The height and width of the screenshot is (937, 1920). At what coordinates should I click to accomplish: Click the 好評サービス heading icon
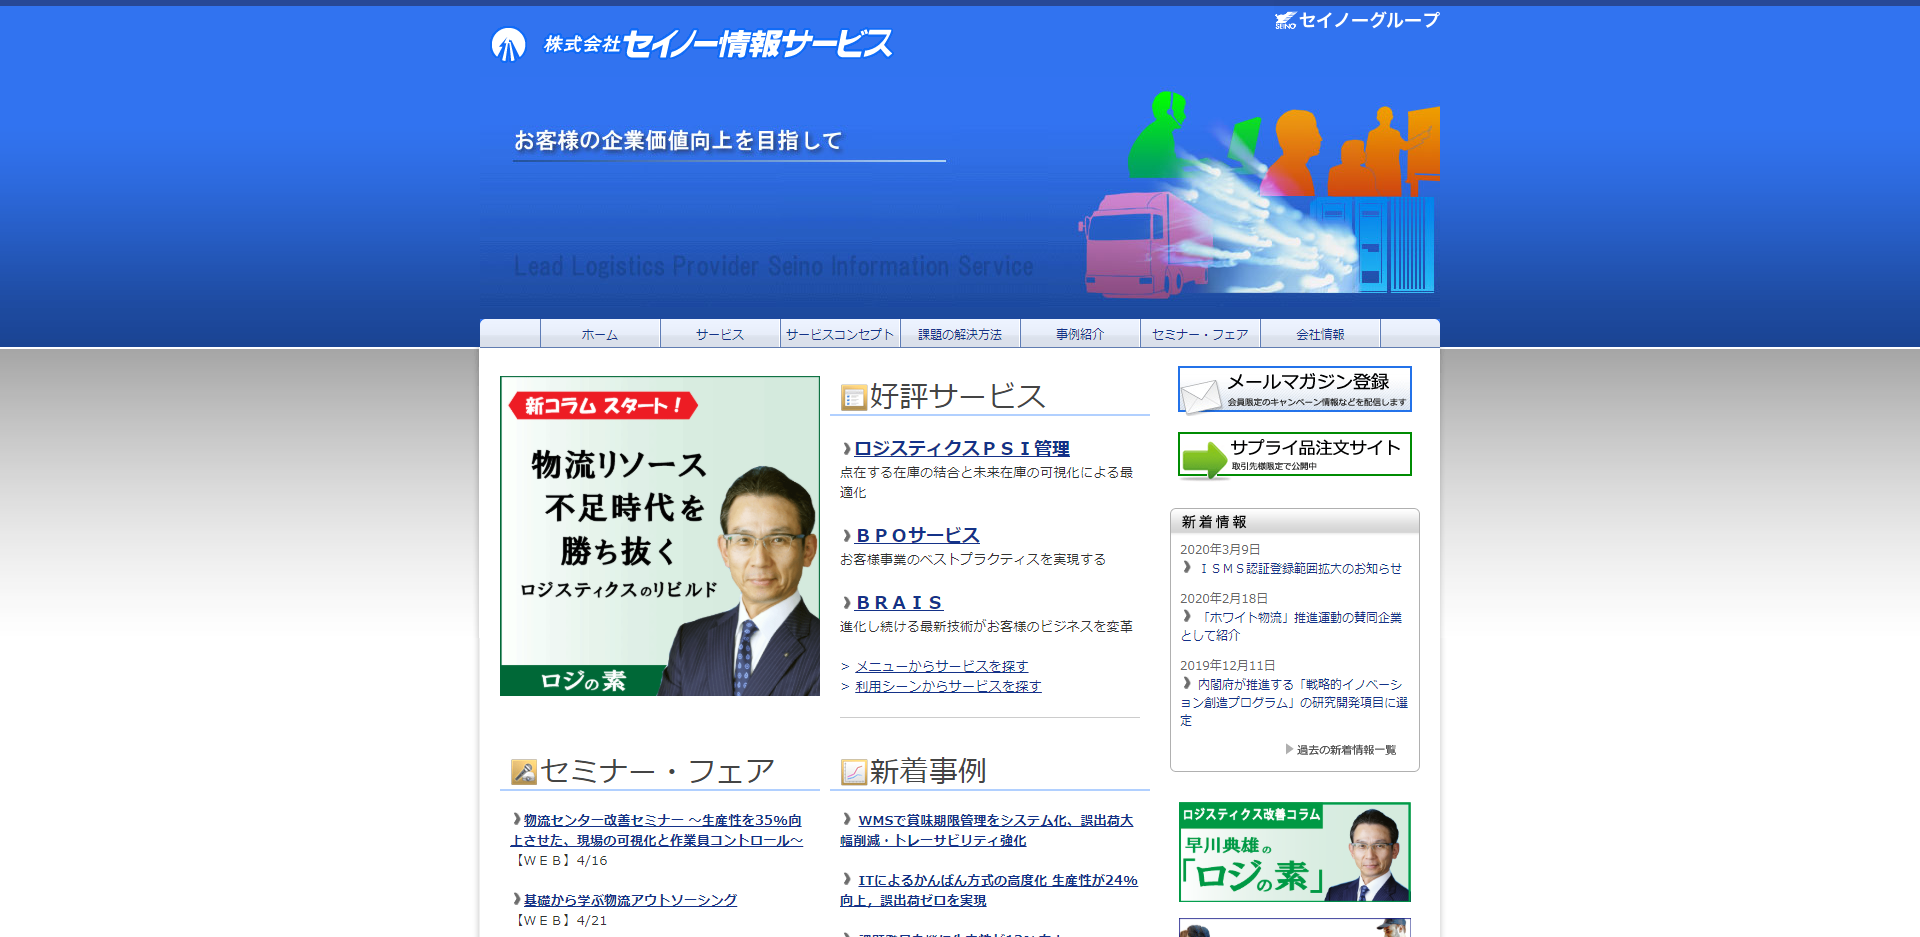(853, 398)
